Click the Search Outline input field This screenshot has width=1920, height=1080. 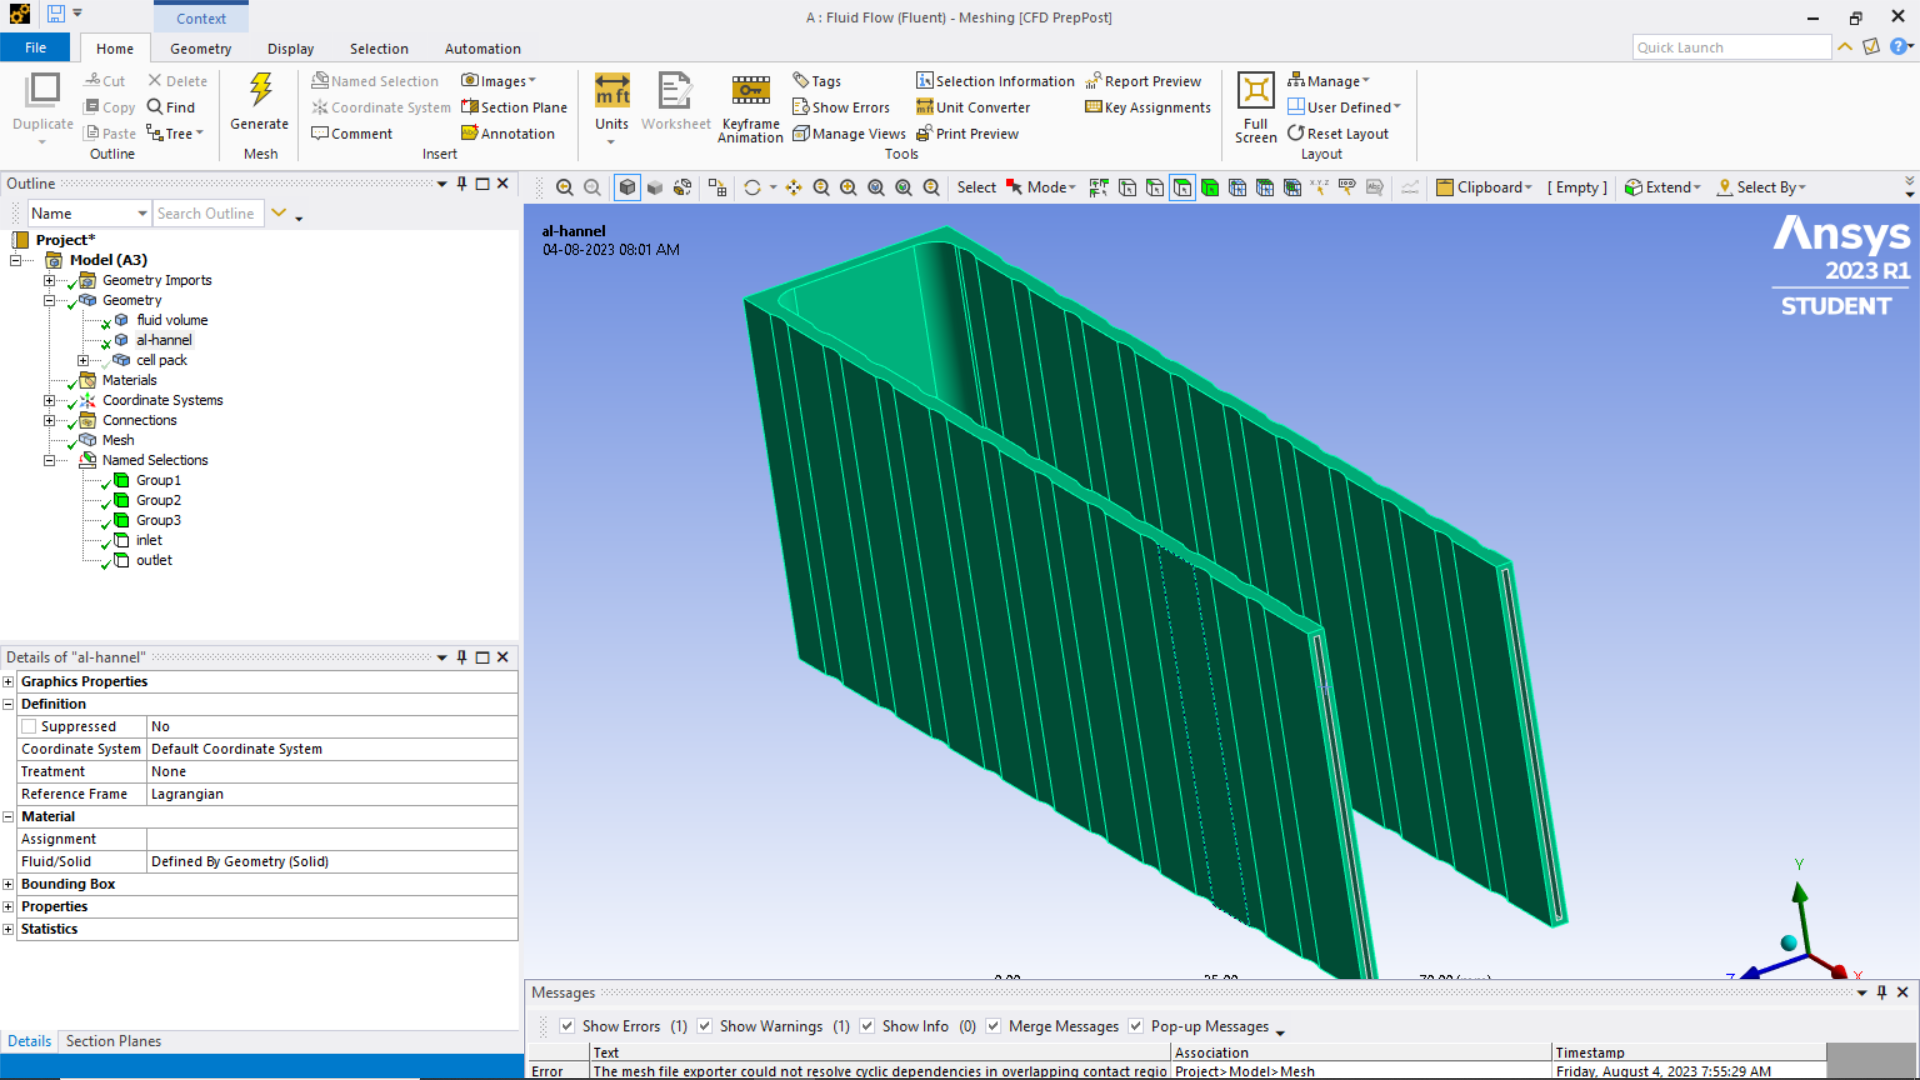coord(206,213)
